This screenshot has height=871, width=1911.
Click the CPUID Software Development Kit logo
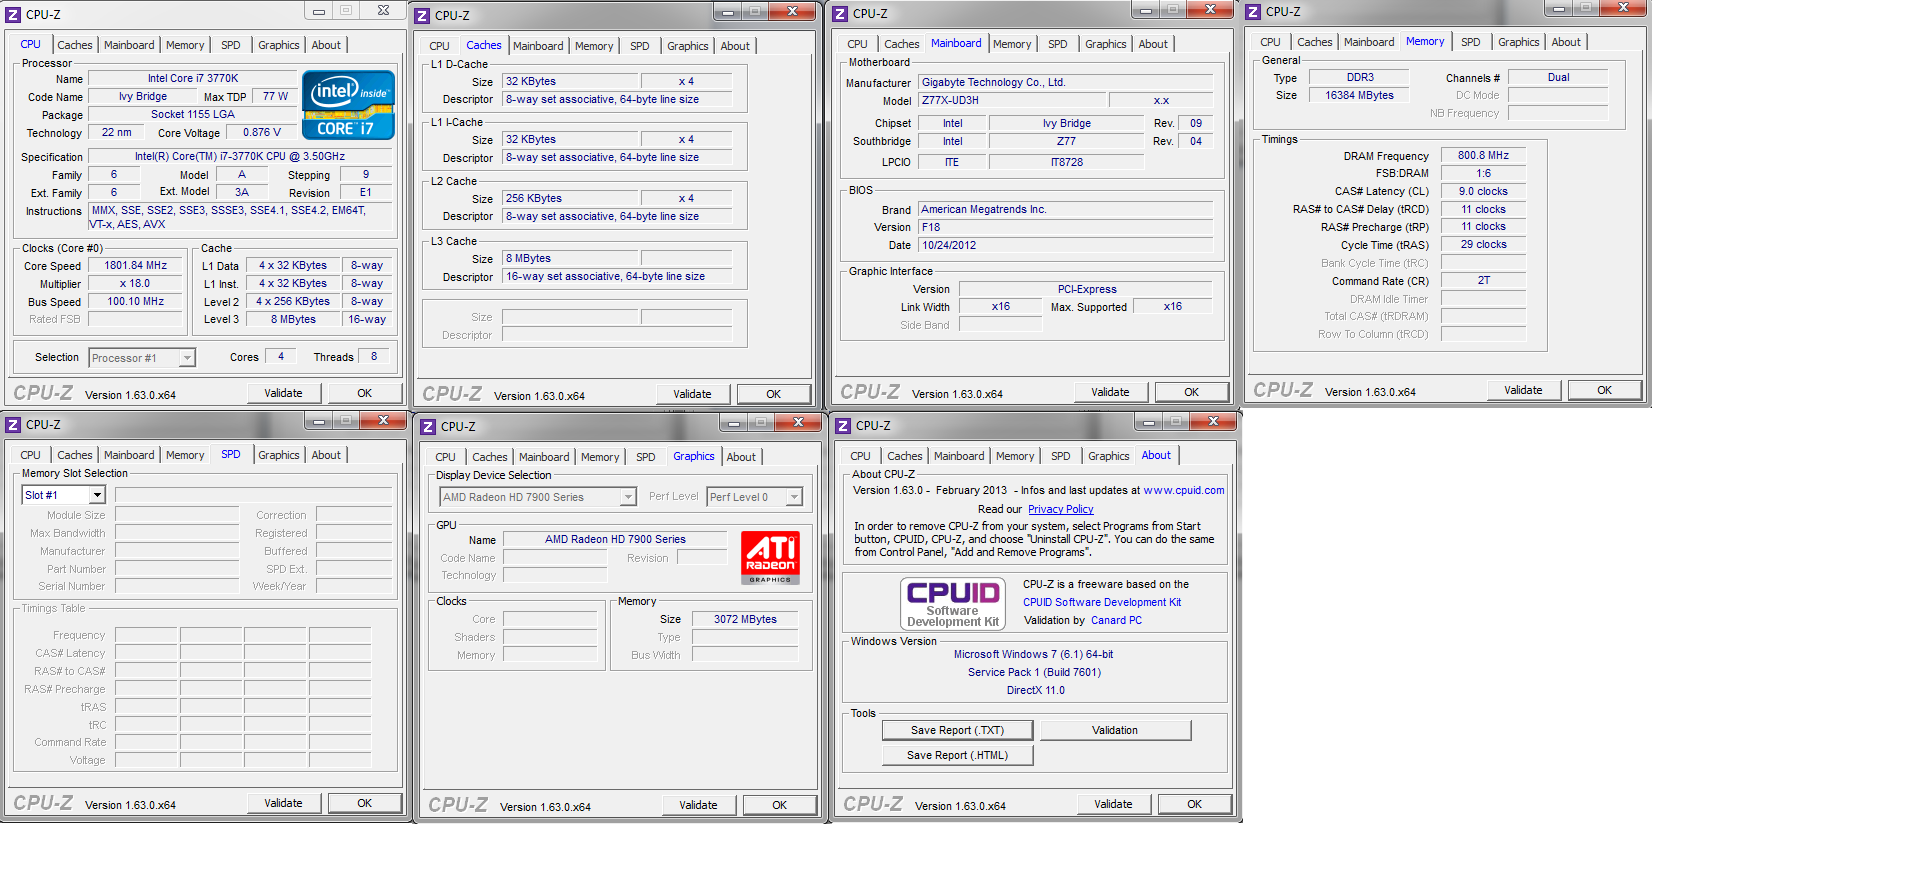(952, 603)
